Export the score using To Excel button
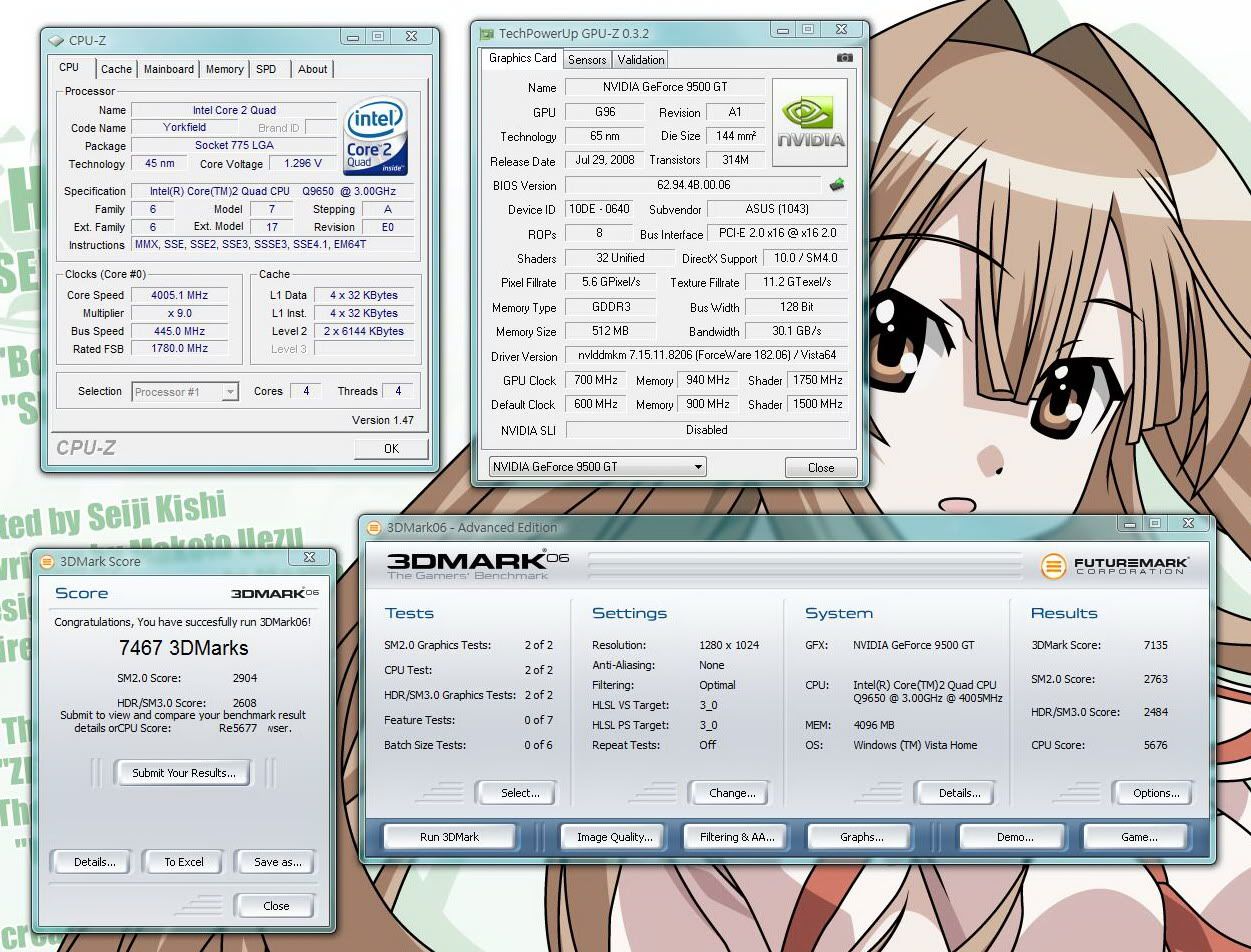Image resolution: width=1251 pixels, height=952 pixels. click(184, 862)
